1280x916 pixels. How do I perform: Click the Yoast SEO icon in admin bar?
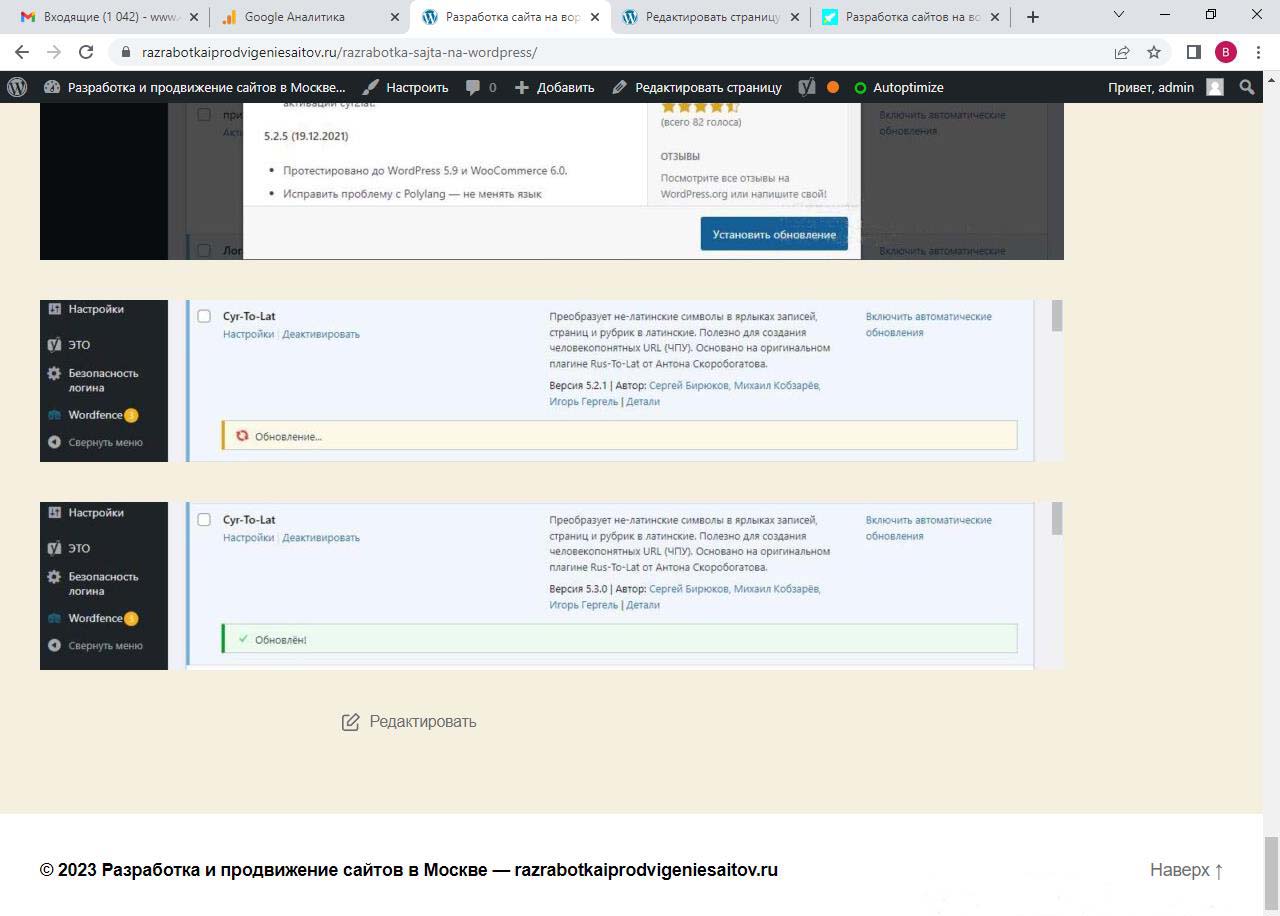[807, 87]
